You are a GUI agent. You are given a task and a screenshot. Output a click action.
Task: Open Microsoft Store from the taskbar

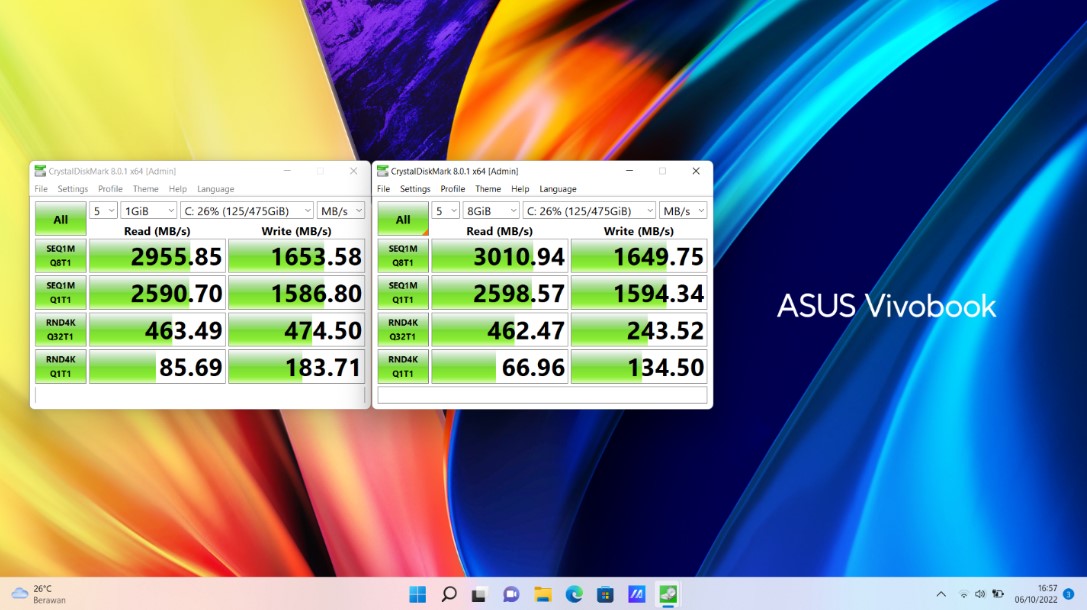click(605, 594)
